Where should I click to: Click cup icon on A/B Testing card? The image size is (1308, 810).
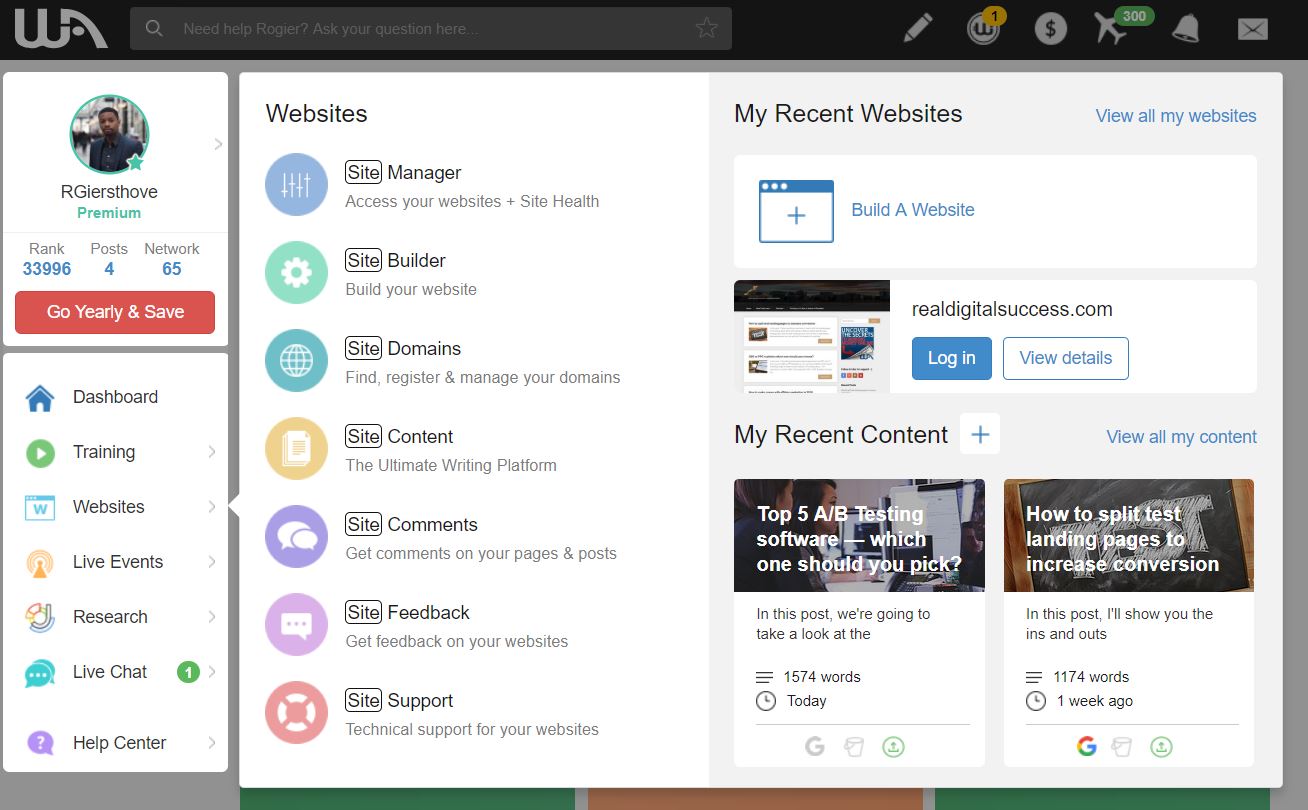(x=853, y=746)
